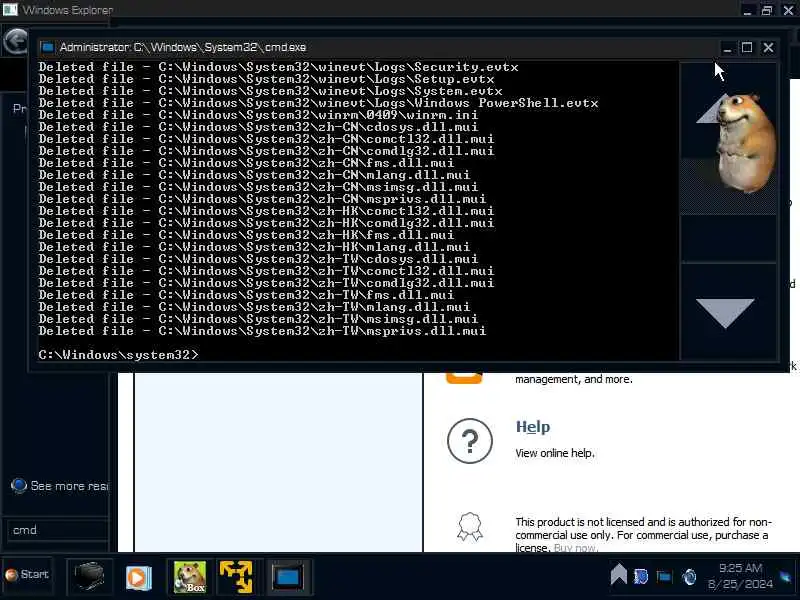Click the zh-HK\fms.dll.mui line
800x600 pixels.
246,235
